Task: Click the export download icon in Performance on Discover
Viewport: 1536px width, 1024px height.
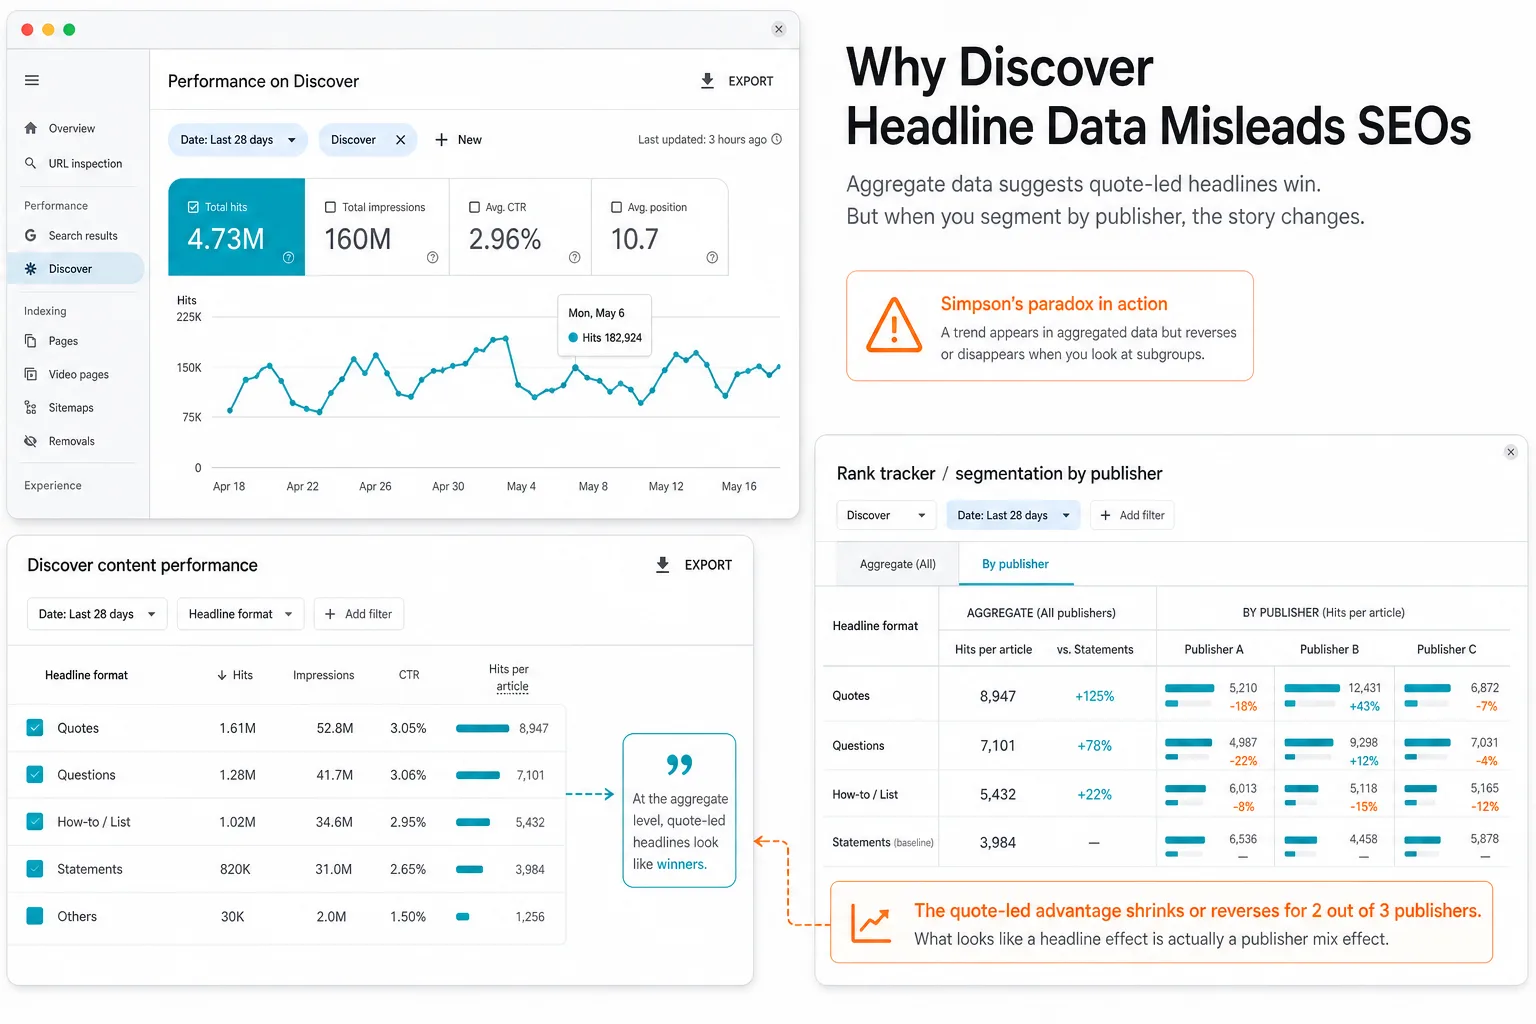Action: (707, 81)
